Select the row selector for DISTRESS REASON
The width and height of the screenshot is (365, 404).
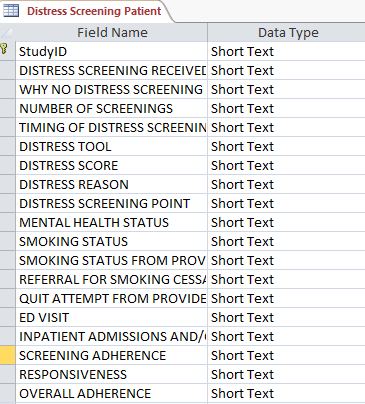coord(7,184)
